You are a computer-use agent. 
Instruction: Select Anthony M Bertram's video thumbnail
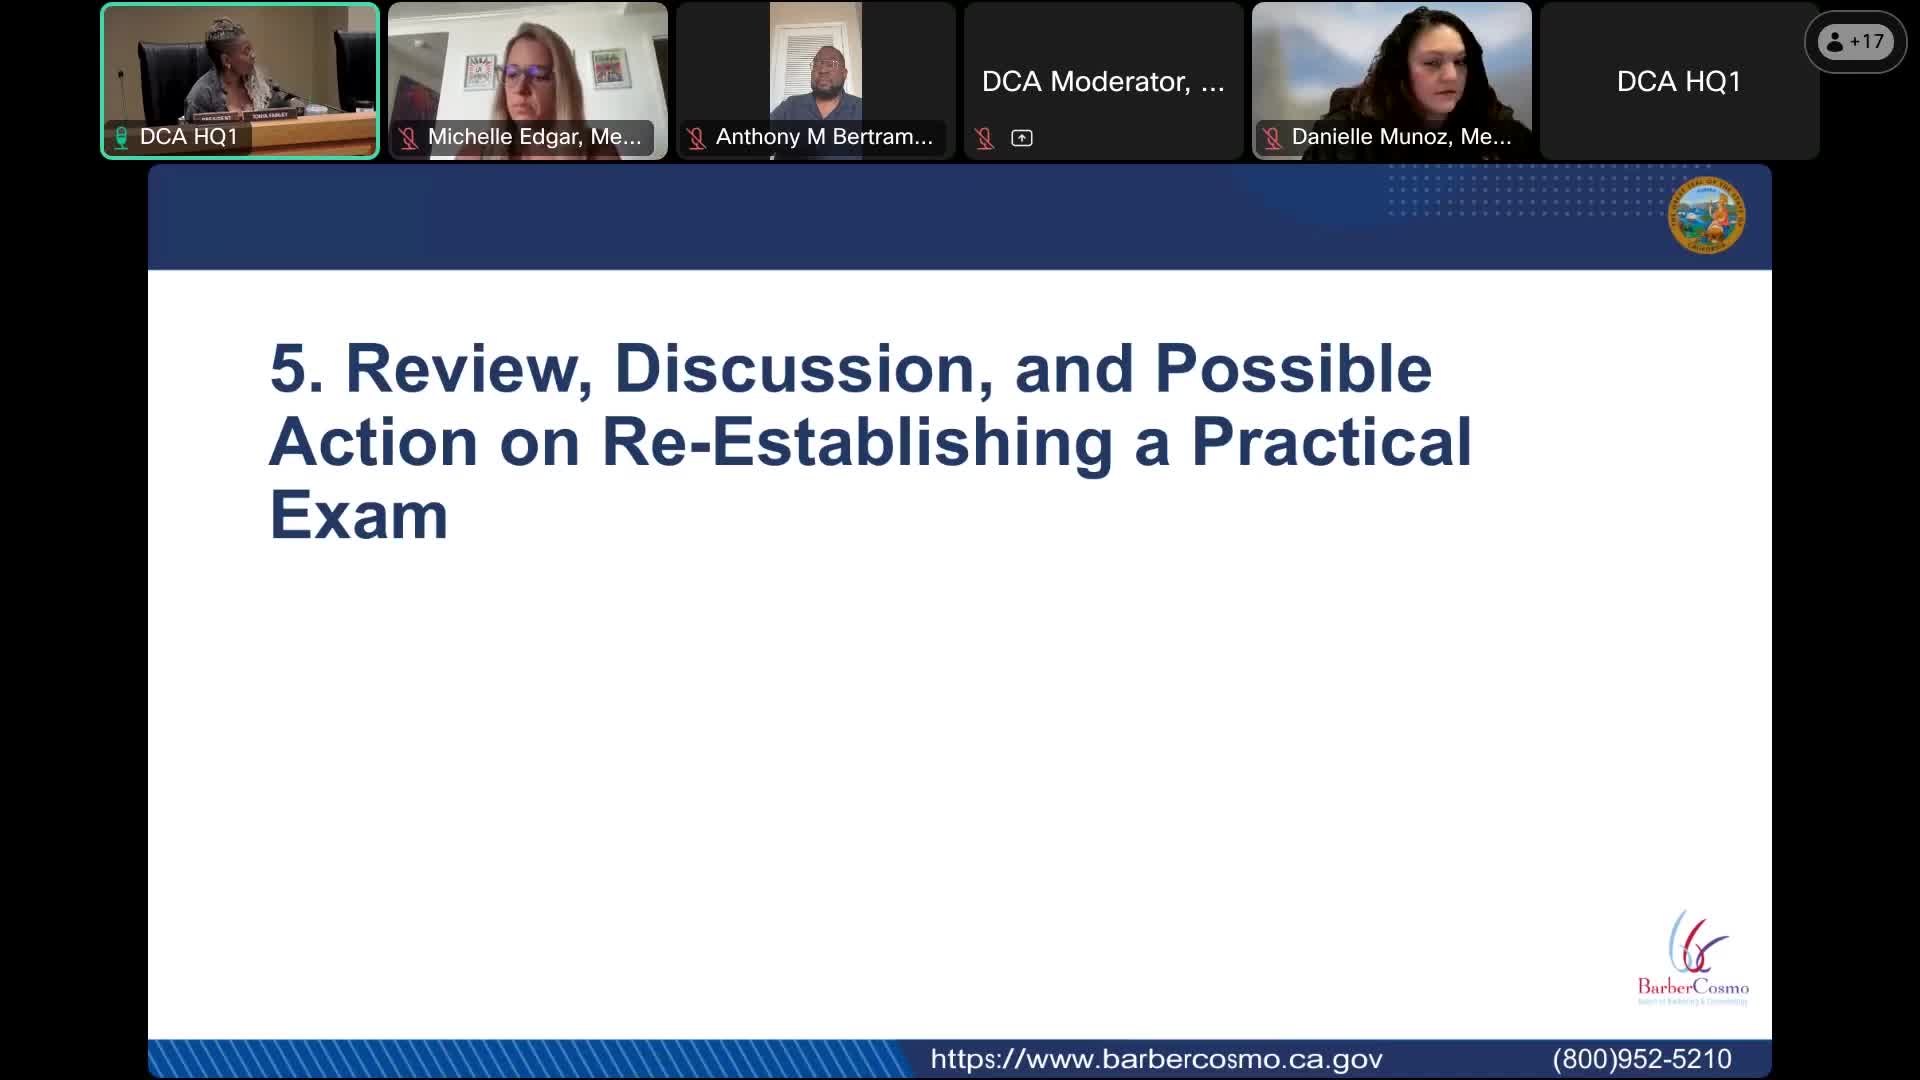pos(816,70)
